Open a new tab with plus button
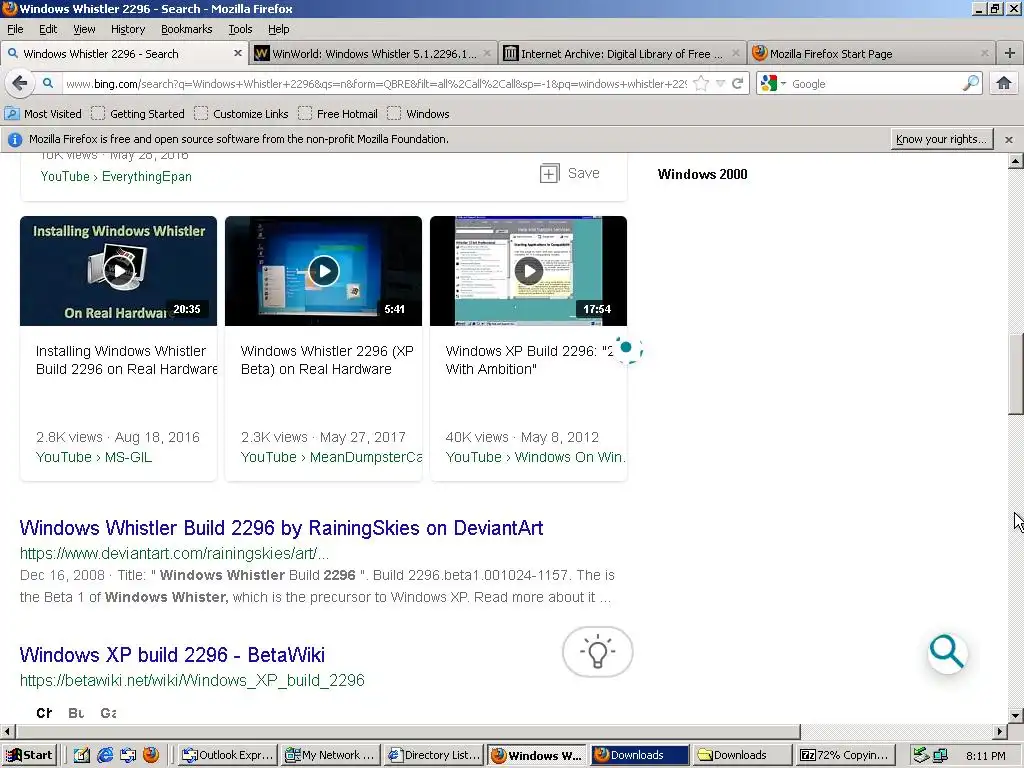Image resolution: width=1024 pixels, height=768 pixels. 1010,54
